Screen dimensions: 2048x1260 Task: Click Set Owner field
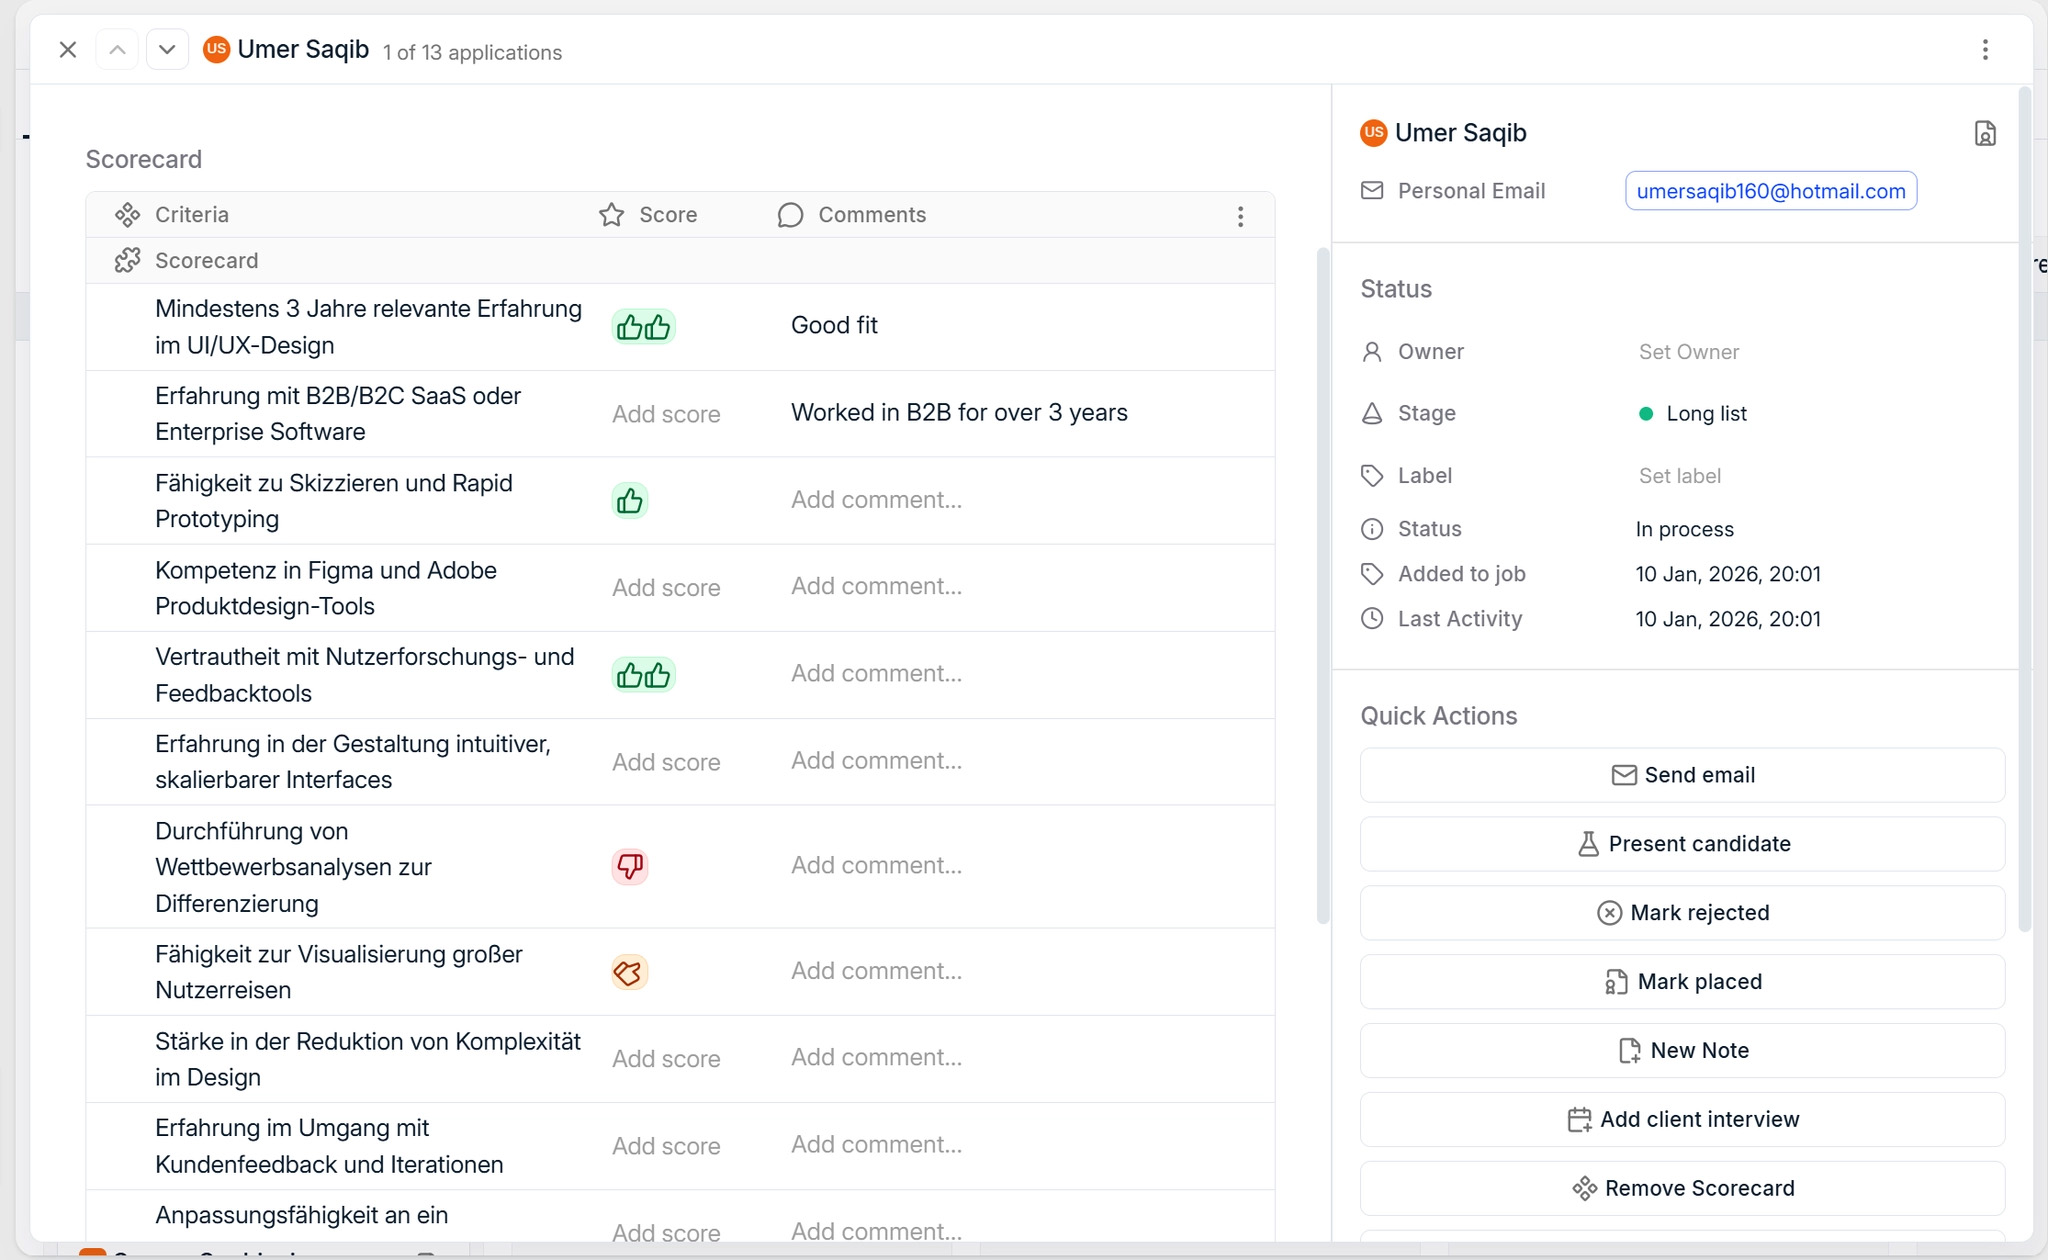(x=1688, y=352)
